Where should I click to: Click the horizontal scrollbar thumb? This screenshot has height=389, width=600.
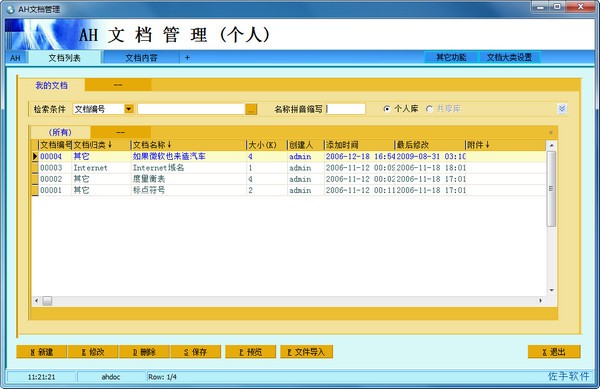(47, 301)
